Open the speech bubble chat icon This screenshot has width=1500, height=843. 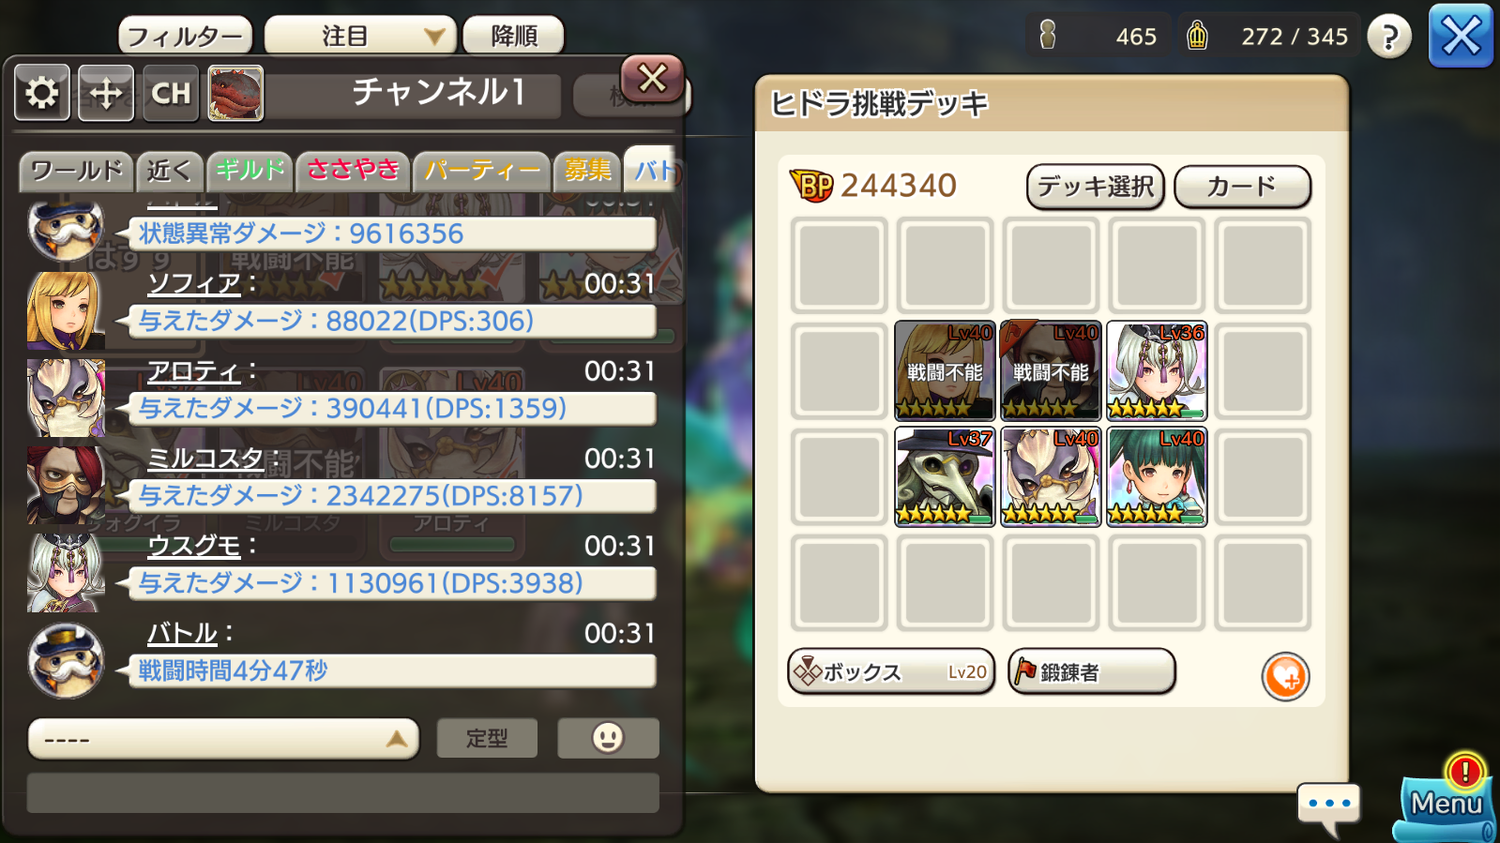coord(1329,808)
